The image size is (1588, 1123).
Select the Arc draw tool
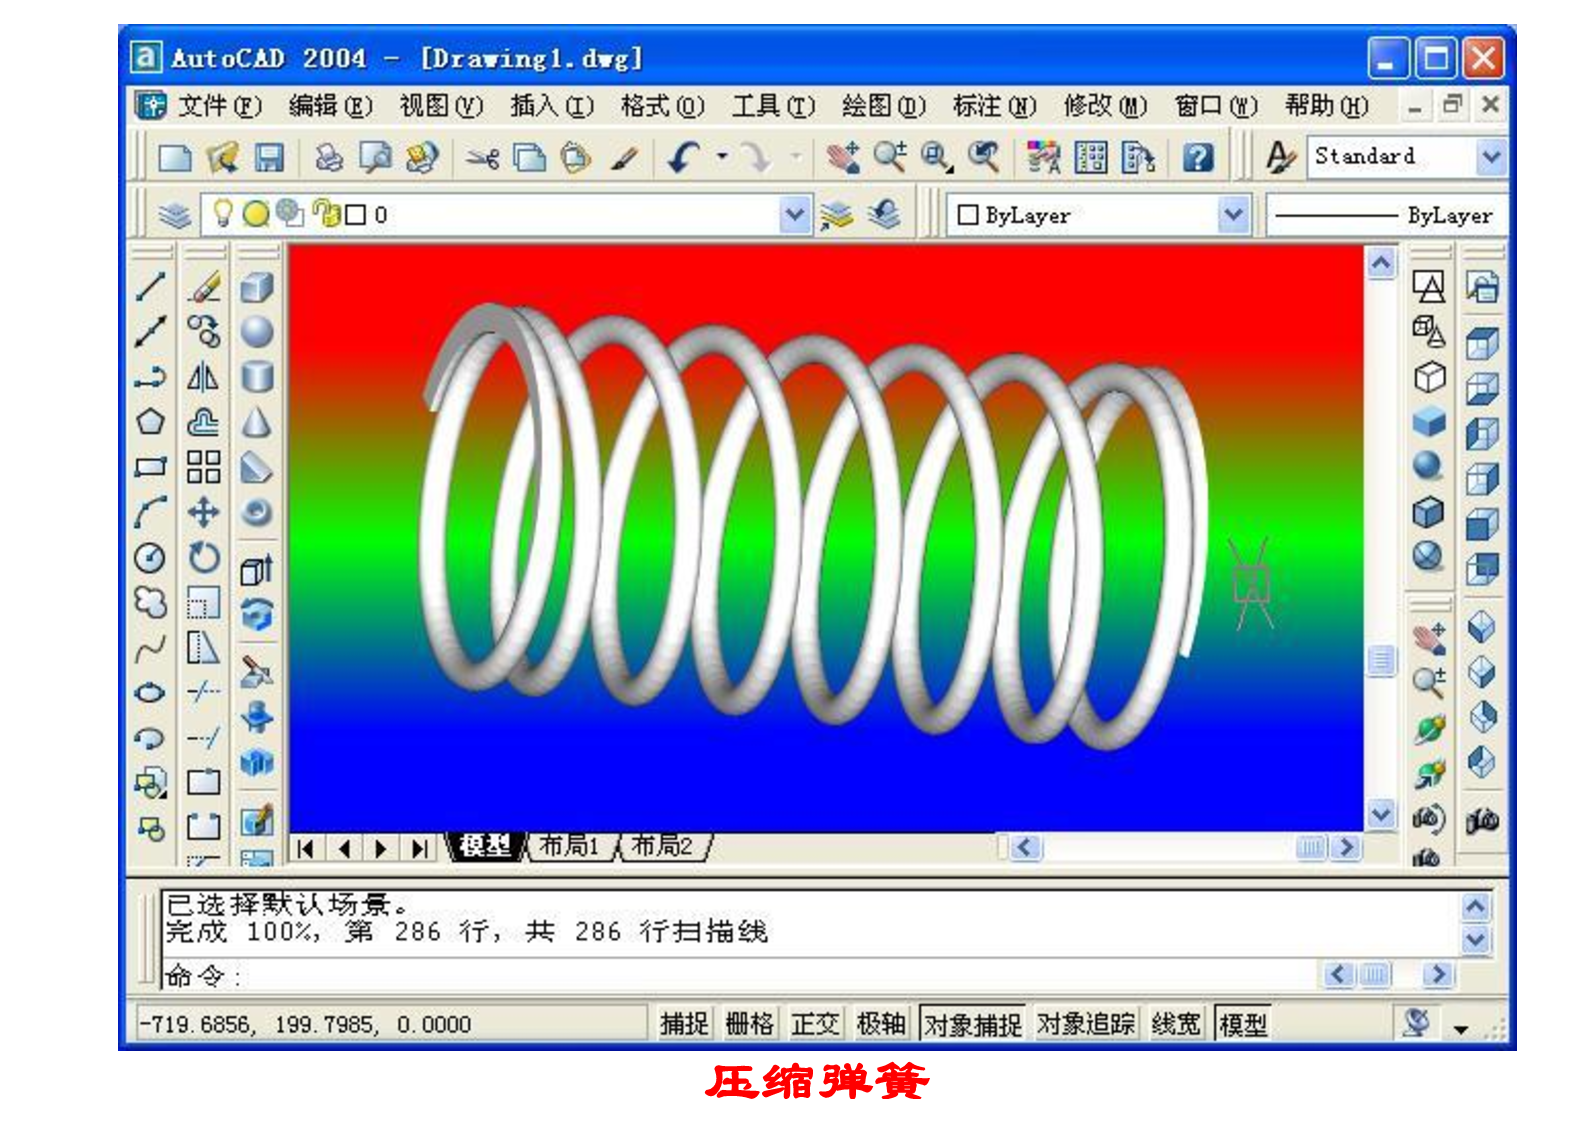pyautogui.click(x=150, y=512)
